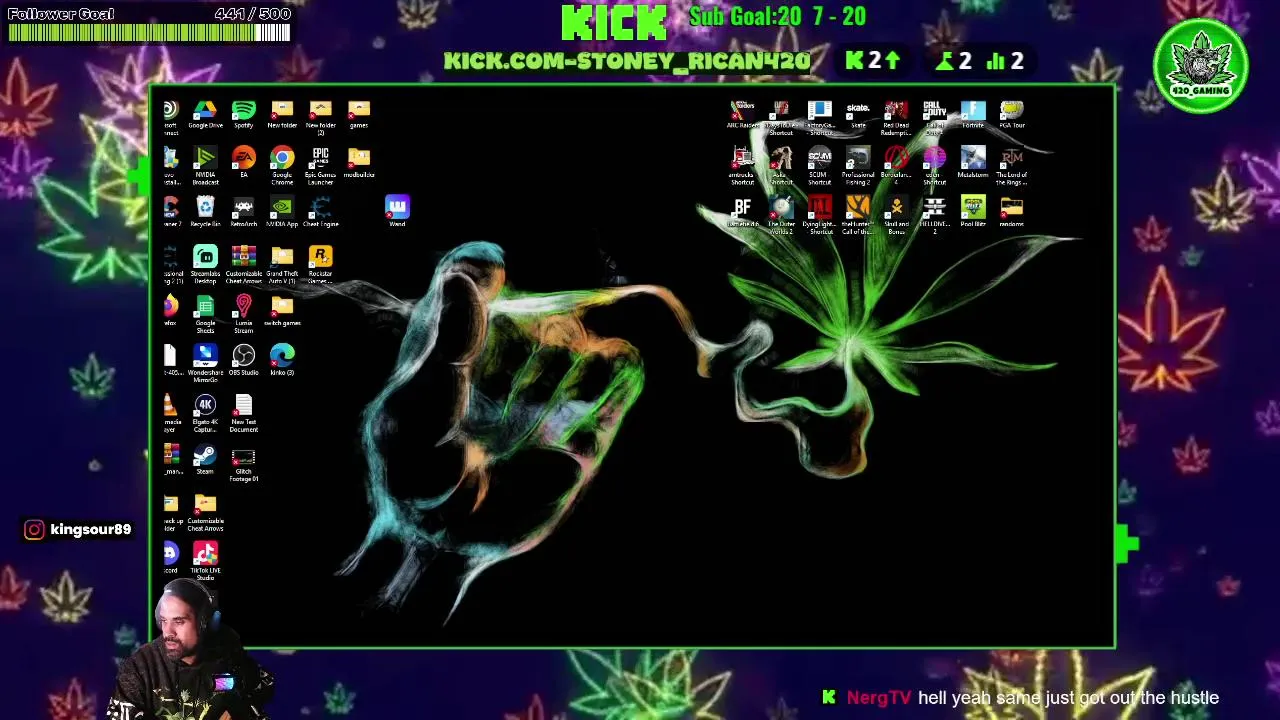Open Grand Theft Auto V folder
The image size is (1280, 720).
pos(282,265)
